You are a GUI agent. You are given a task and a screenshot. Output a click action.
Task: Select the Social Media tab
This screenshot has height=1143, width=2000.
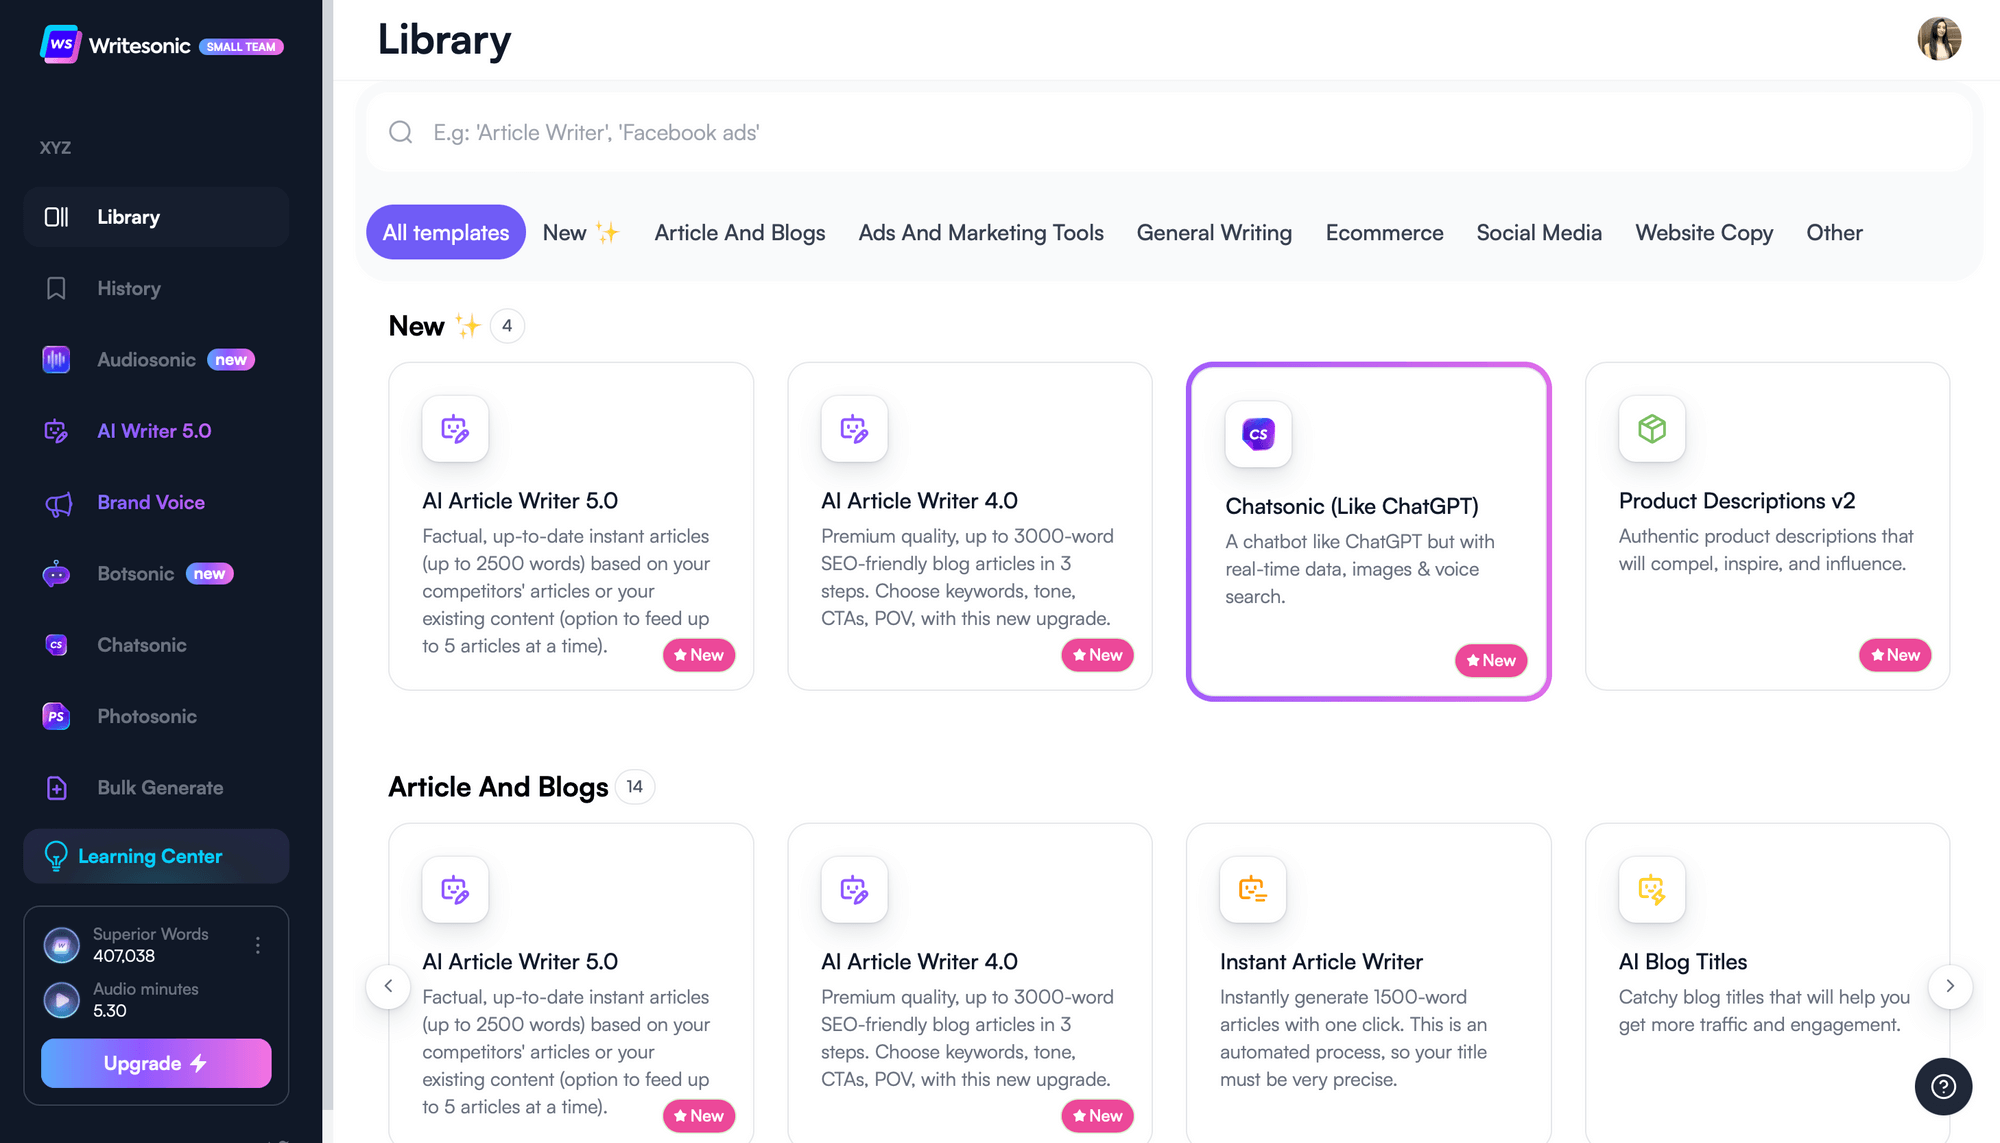tap(1538, 232)
